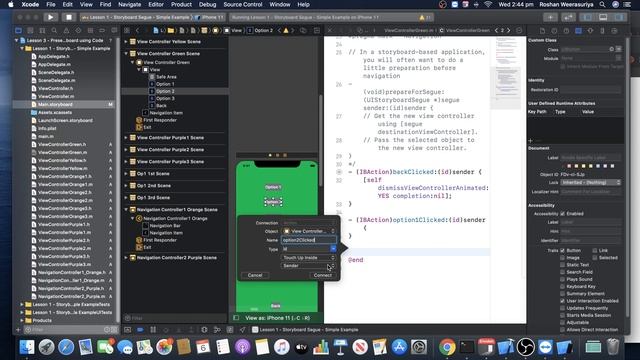Click Cancel in the connection popup
The width and height of the screenshot is (640, 360).
pyautogui.click(x=255, y=275)
